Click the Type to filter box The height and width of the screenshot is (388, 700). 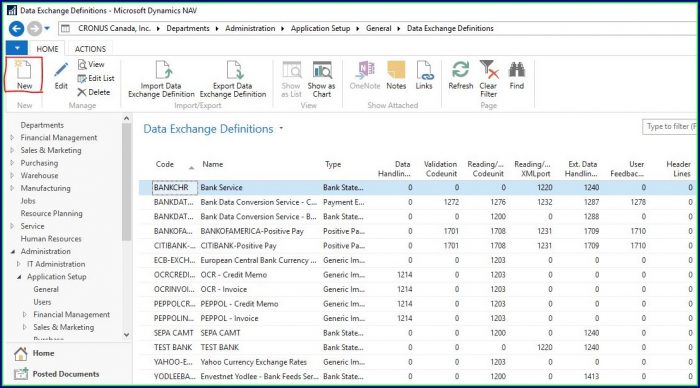pos(670,127)
